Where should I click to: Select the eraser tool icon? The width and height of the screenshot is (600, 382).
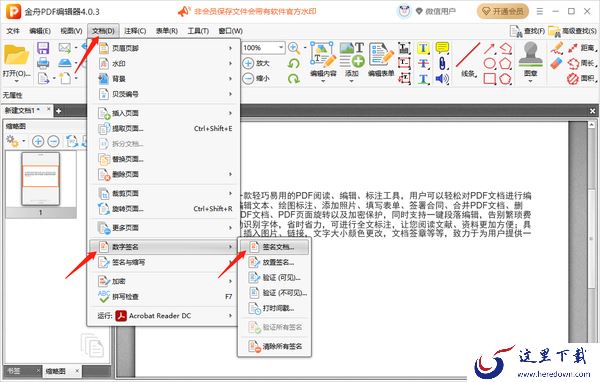(x=557, y=63)
